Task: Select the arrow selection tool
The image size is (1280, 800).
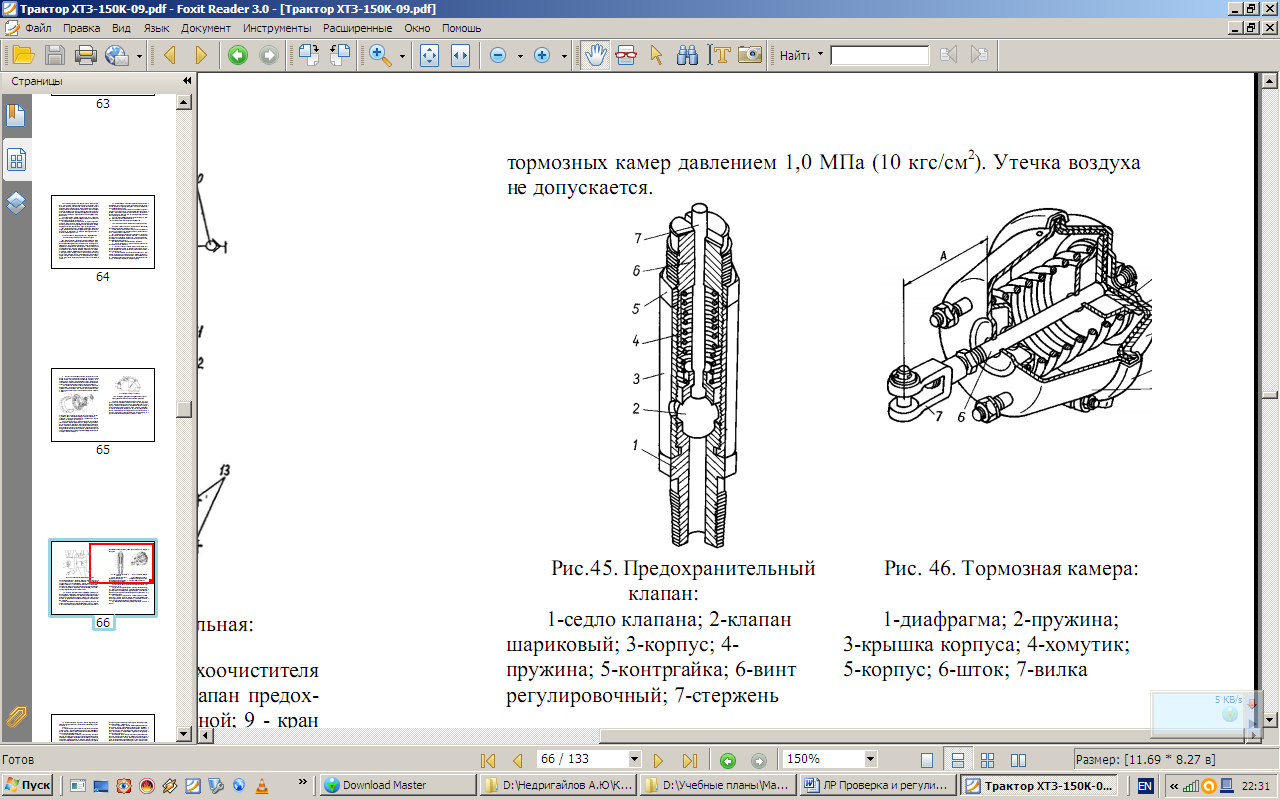Action: click(657, 55)
